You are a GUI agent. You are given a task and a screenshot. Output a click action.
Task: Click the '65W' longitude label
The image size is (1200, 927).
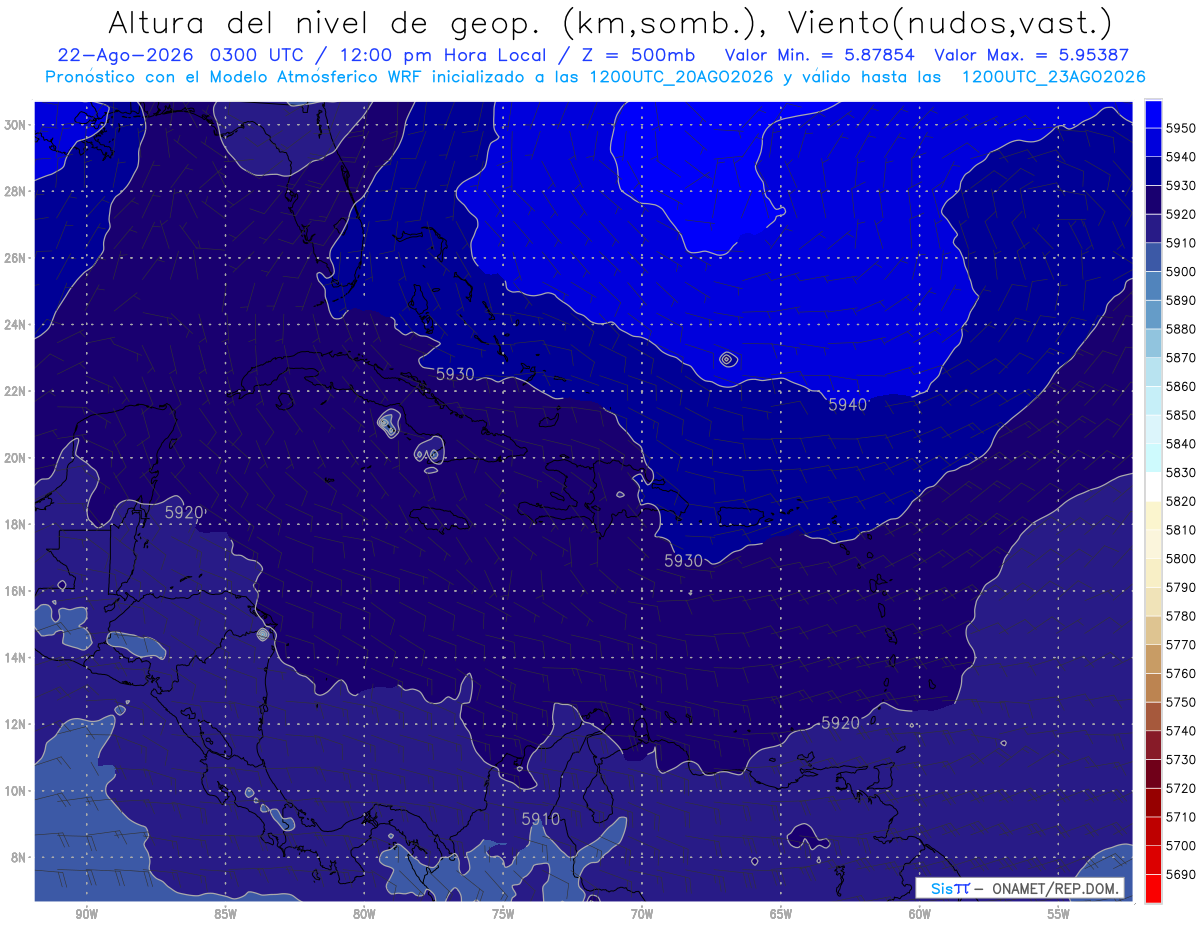781,913
